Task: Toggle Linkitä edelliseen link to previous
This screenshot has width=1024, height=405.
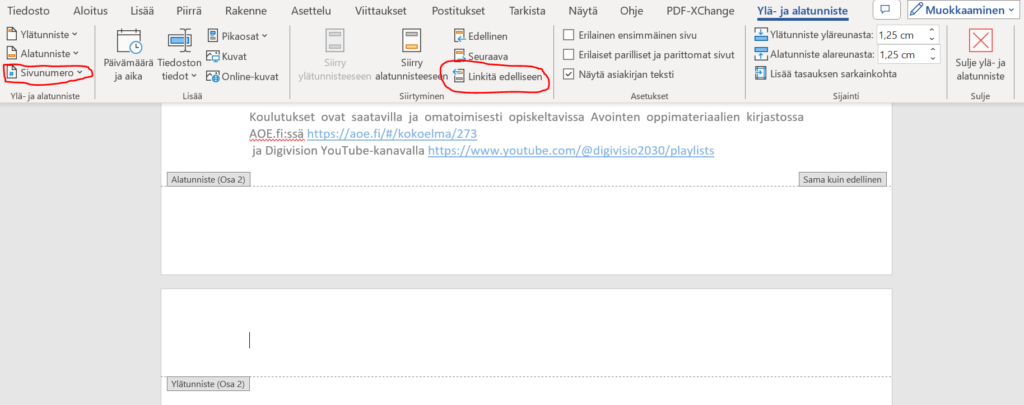Action: click(498, 76)
